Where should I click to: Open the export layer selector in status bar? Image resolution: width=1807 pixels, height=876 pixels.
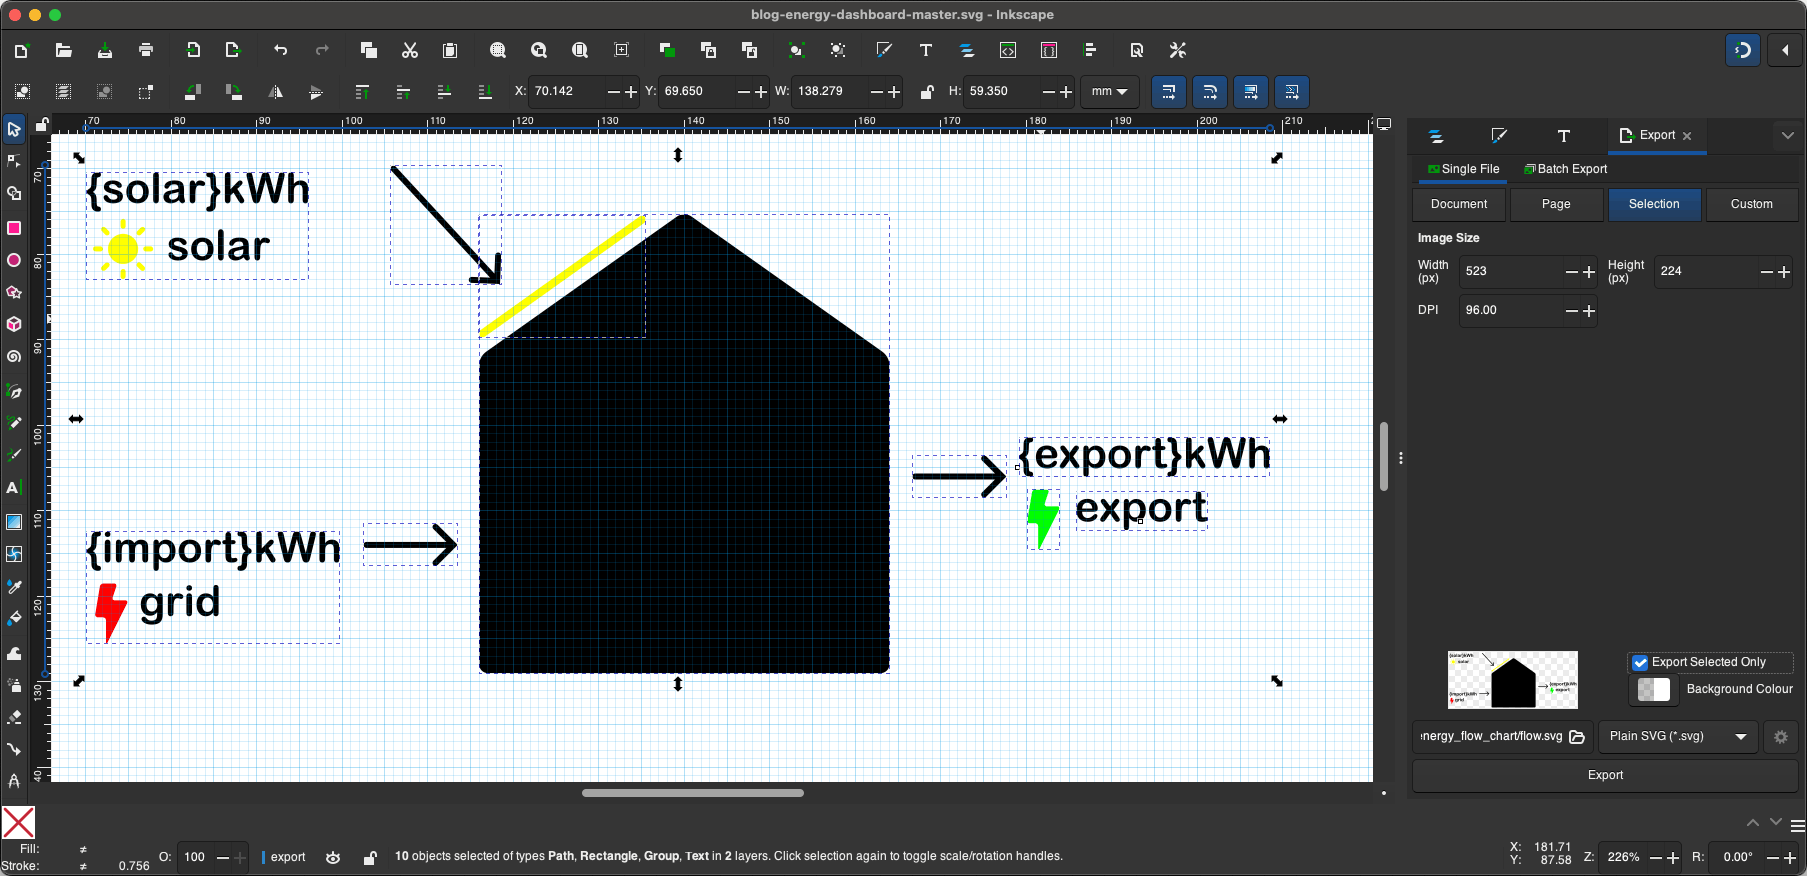(x=284, y=857)
